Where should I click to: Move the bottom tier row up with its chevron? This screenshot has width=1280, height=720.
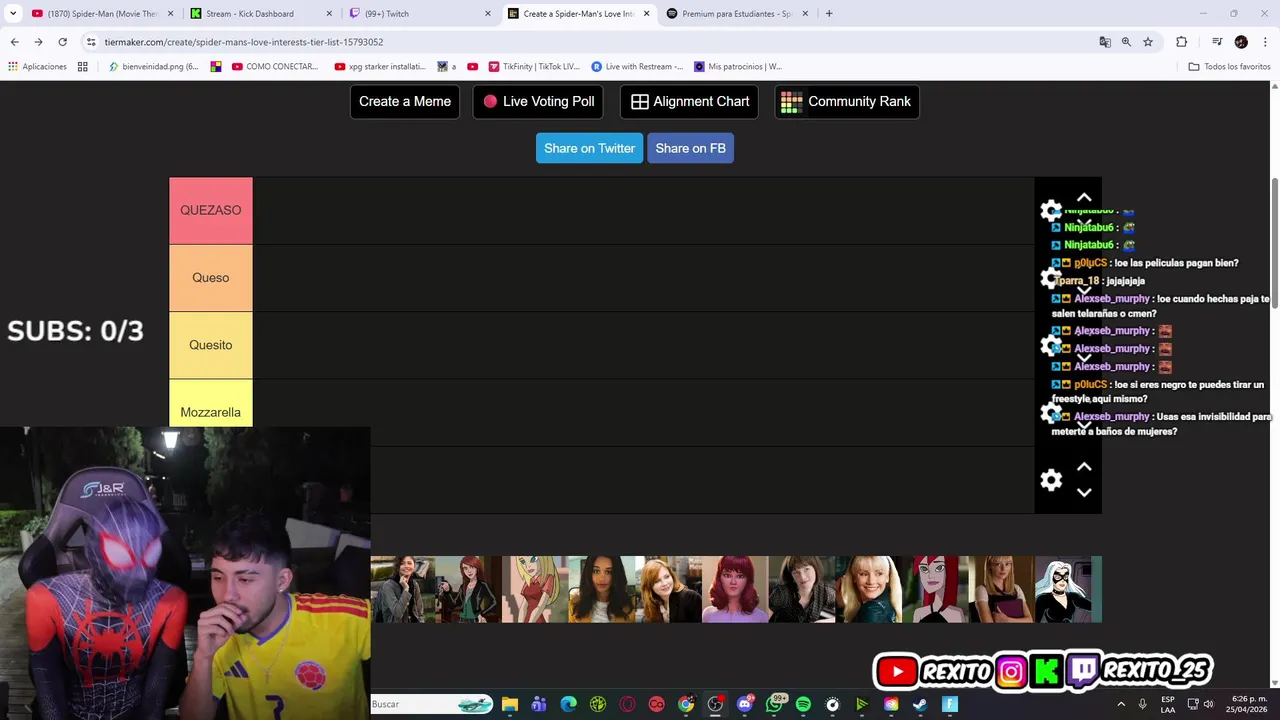[1084, 467]
